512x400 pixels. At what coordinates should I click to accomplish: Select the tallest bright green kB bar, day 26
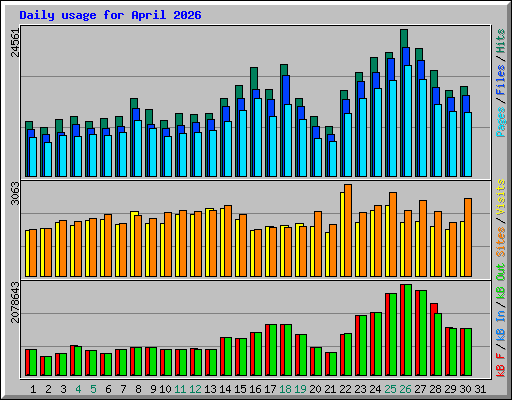[408, 330]
